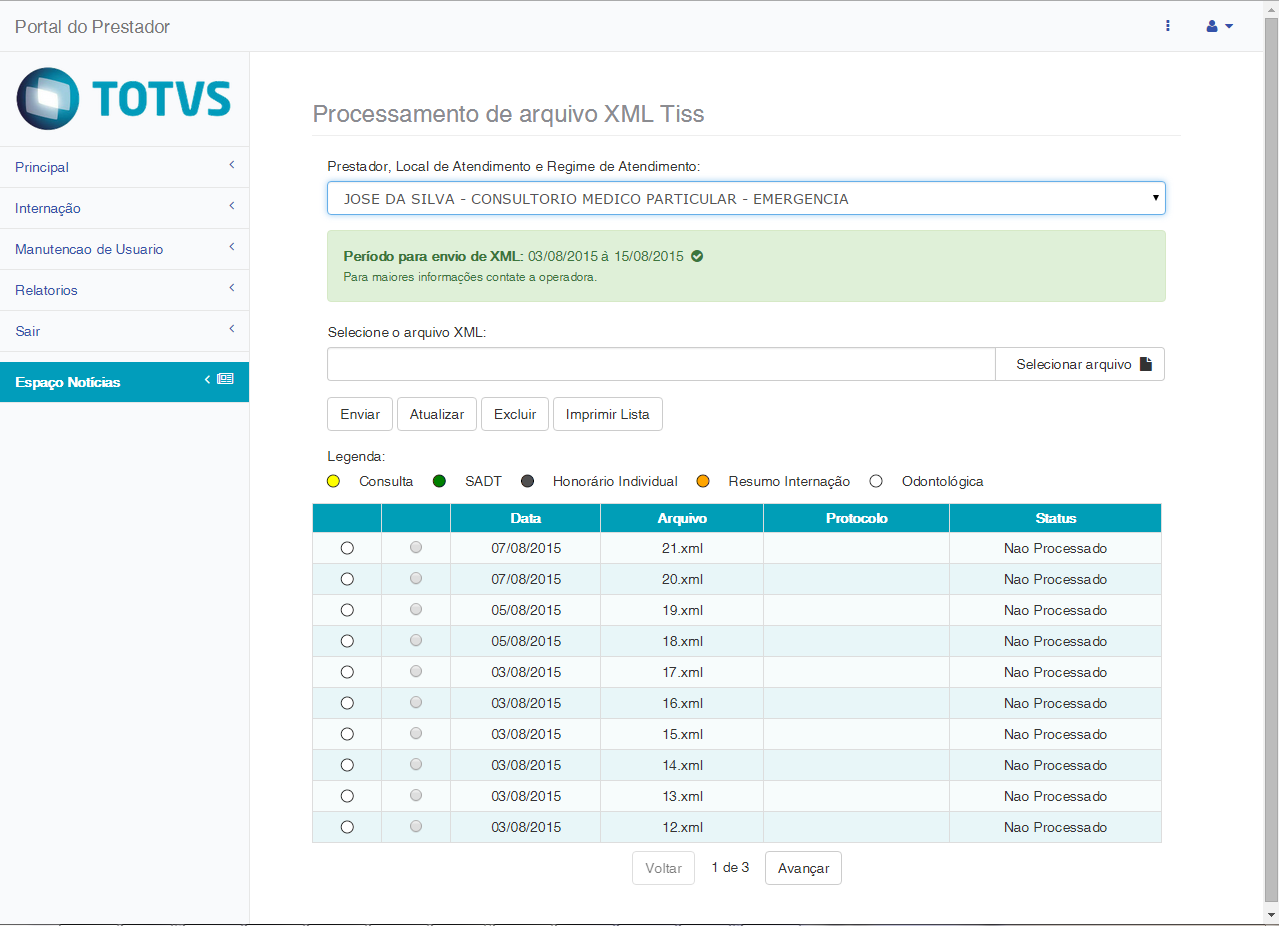1279x926 pixels.
Task: Expand the Sair sidebar menu
Action: [x=124, y=331]
